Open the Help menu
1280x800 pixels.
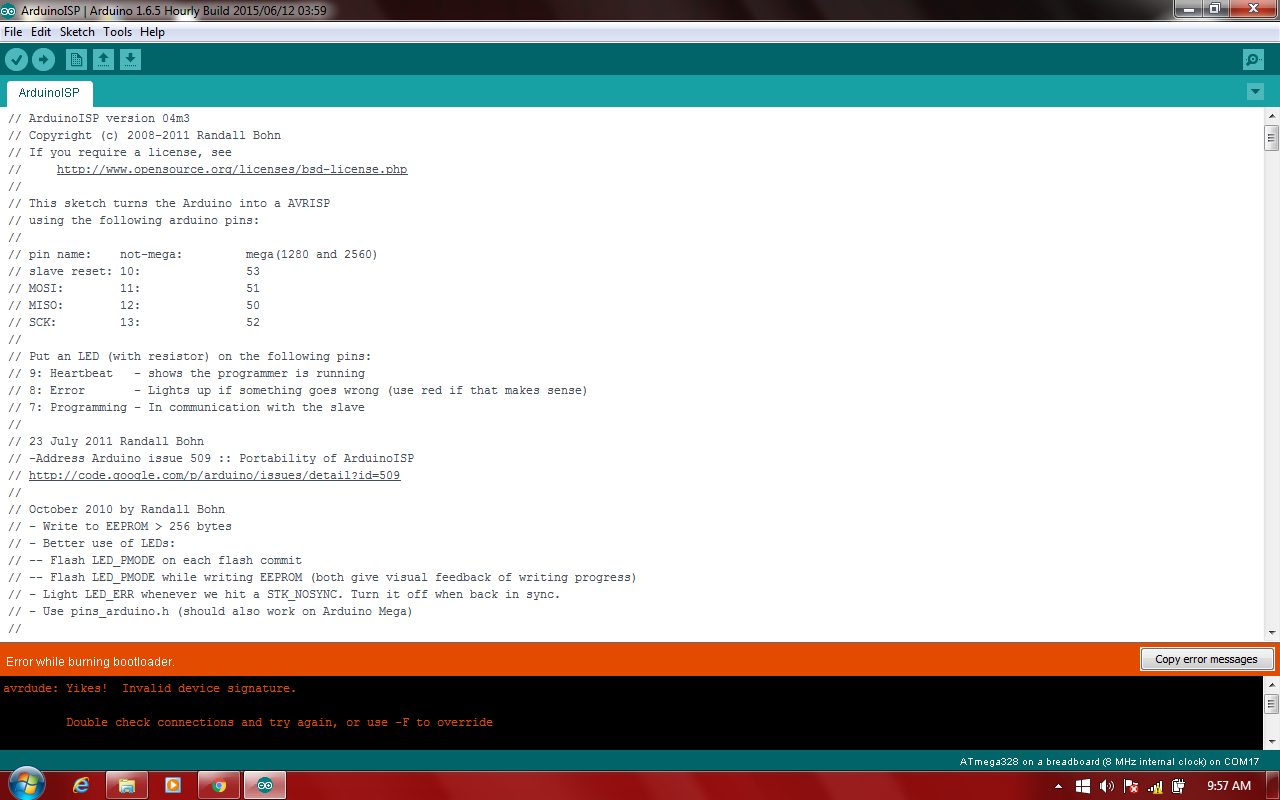pos(152,32)
